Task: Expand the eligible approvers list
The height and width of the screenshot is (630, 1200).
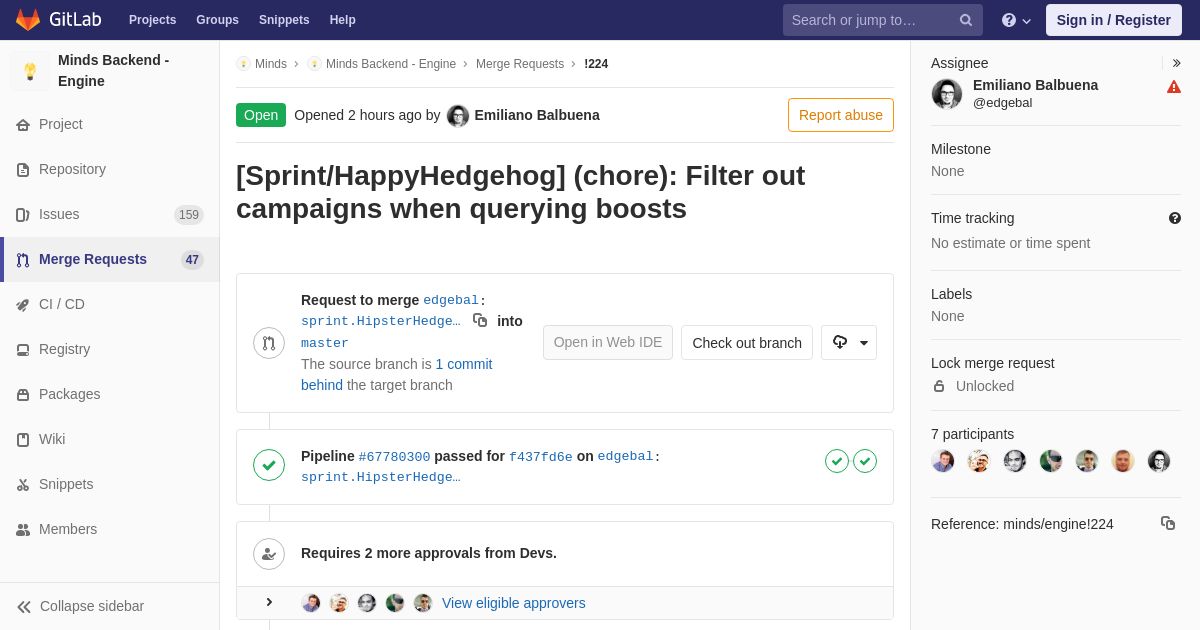Action: 269,602
